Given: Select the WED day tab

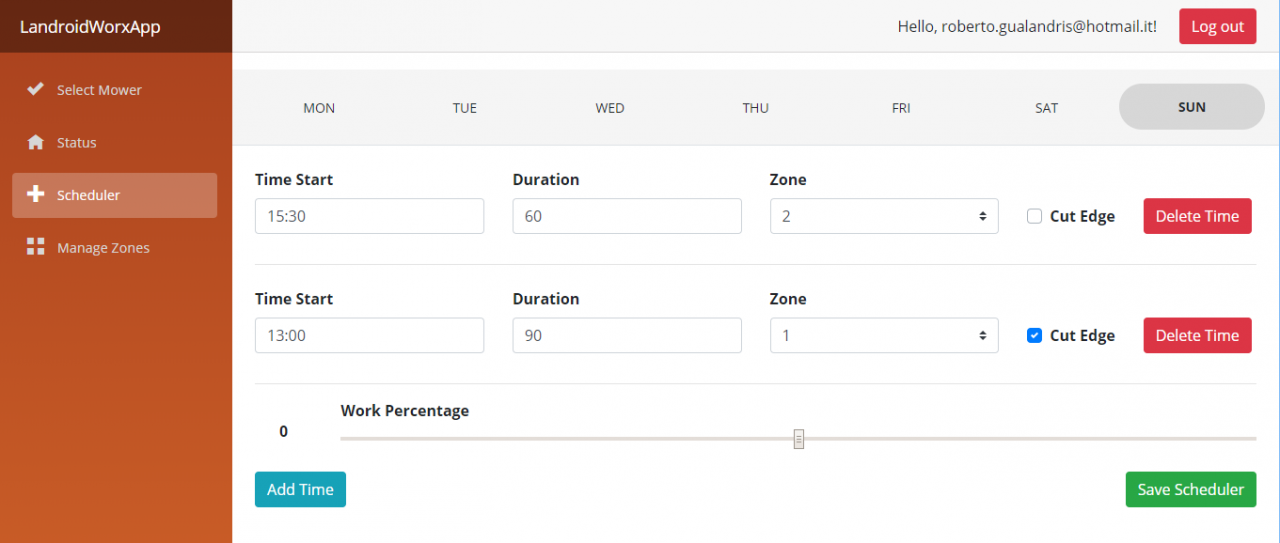Looking at the screenshot, I should pyautogui.click(x=610, y=108).
